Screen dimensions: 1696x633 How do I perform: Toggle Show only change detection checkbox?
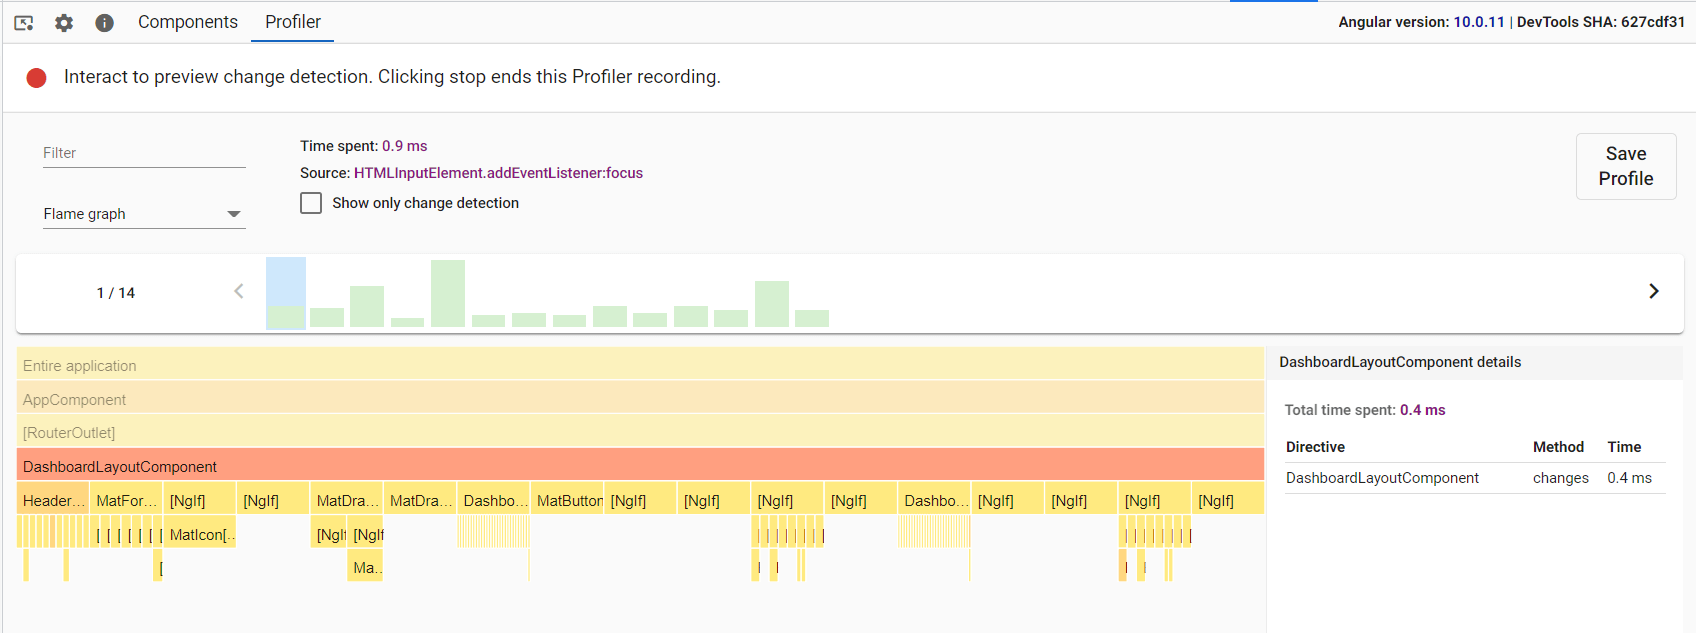(x=312, y=203)
